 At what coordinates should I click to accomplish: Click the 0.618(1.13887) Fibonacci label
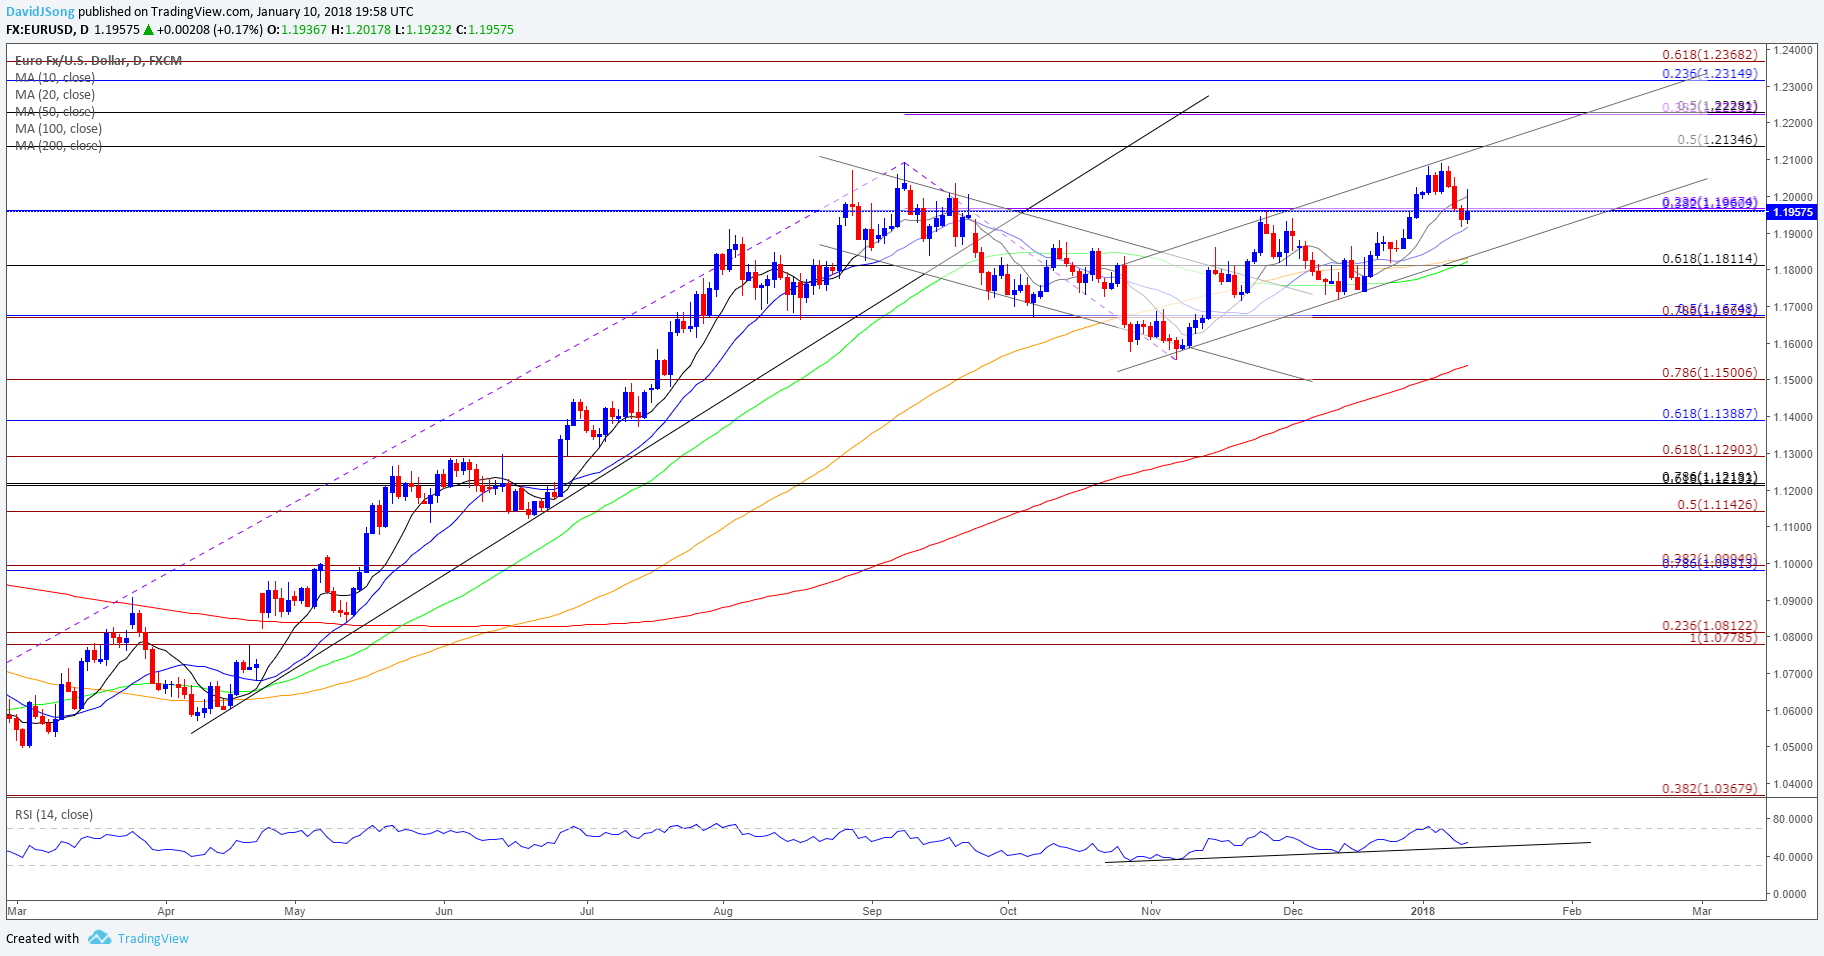(x=1709, y=413)
